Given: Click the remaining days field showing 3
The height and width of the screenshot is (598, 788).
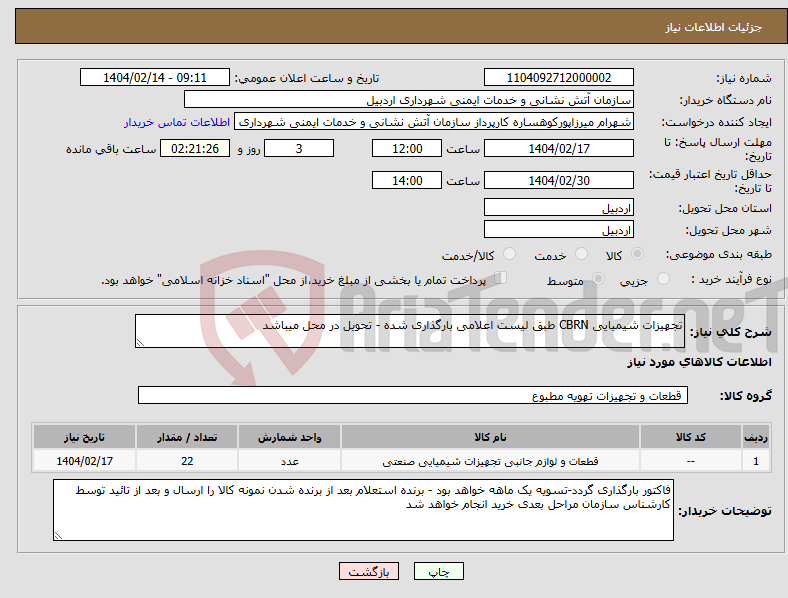Looking at the screenshot, I should [299, 148].
